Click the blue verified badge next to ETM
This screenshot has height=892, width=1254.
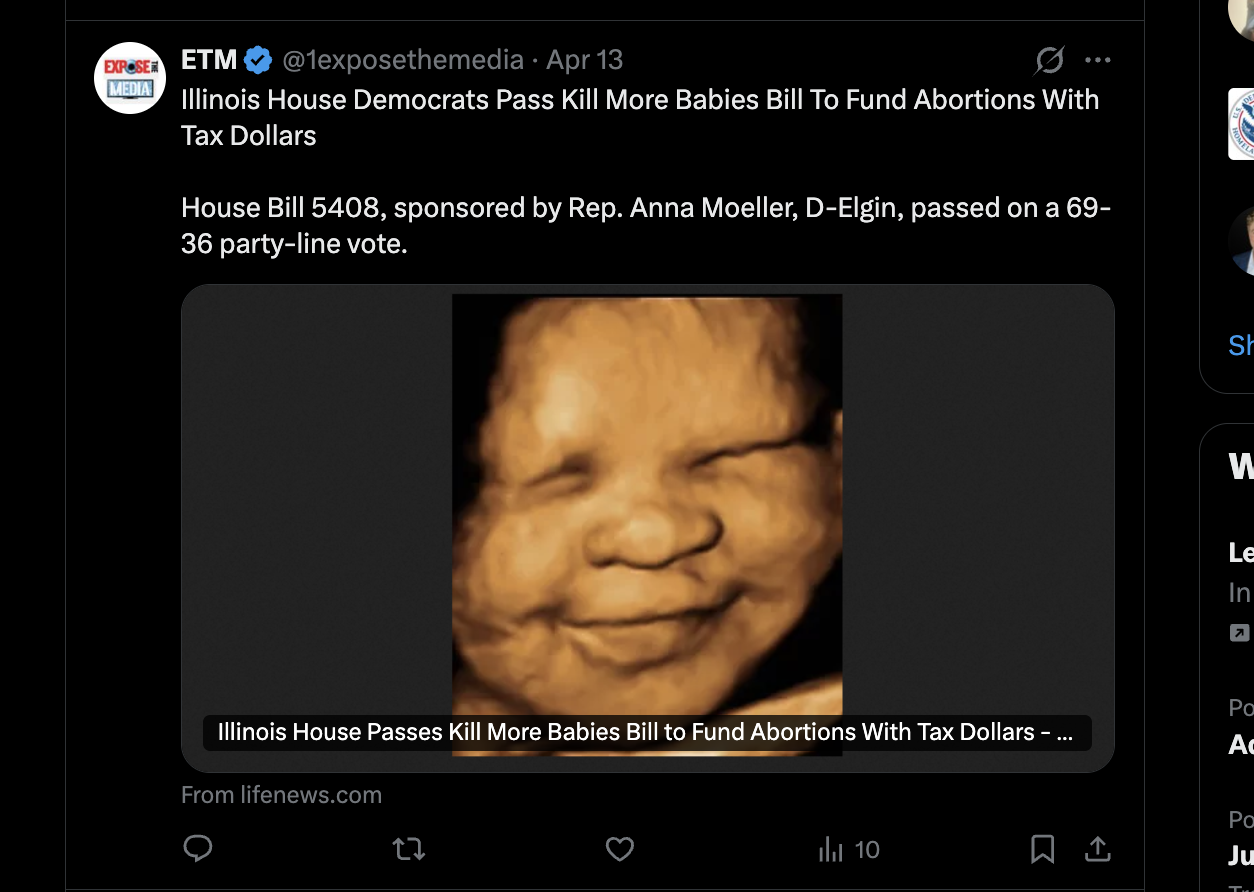click(x=258, y=60)
